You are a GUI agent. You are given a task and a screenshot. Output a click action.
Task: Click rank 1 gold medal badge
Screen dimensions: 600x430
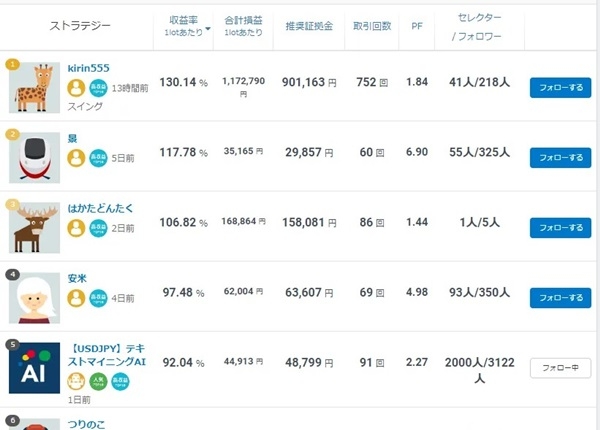13,64
